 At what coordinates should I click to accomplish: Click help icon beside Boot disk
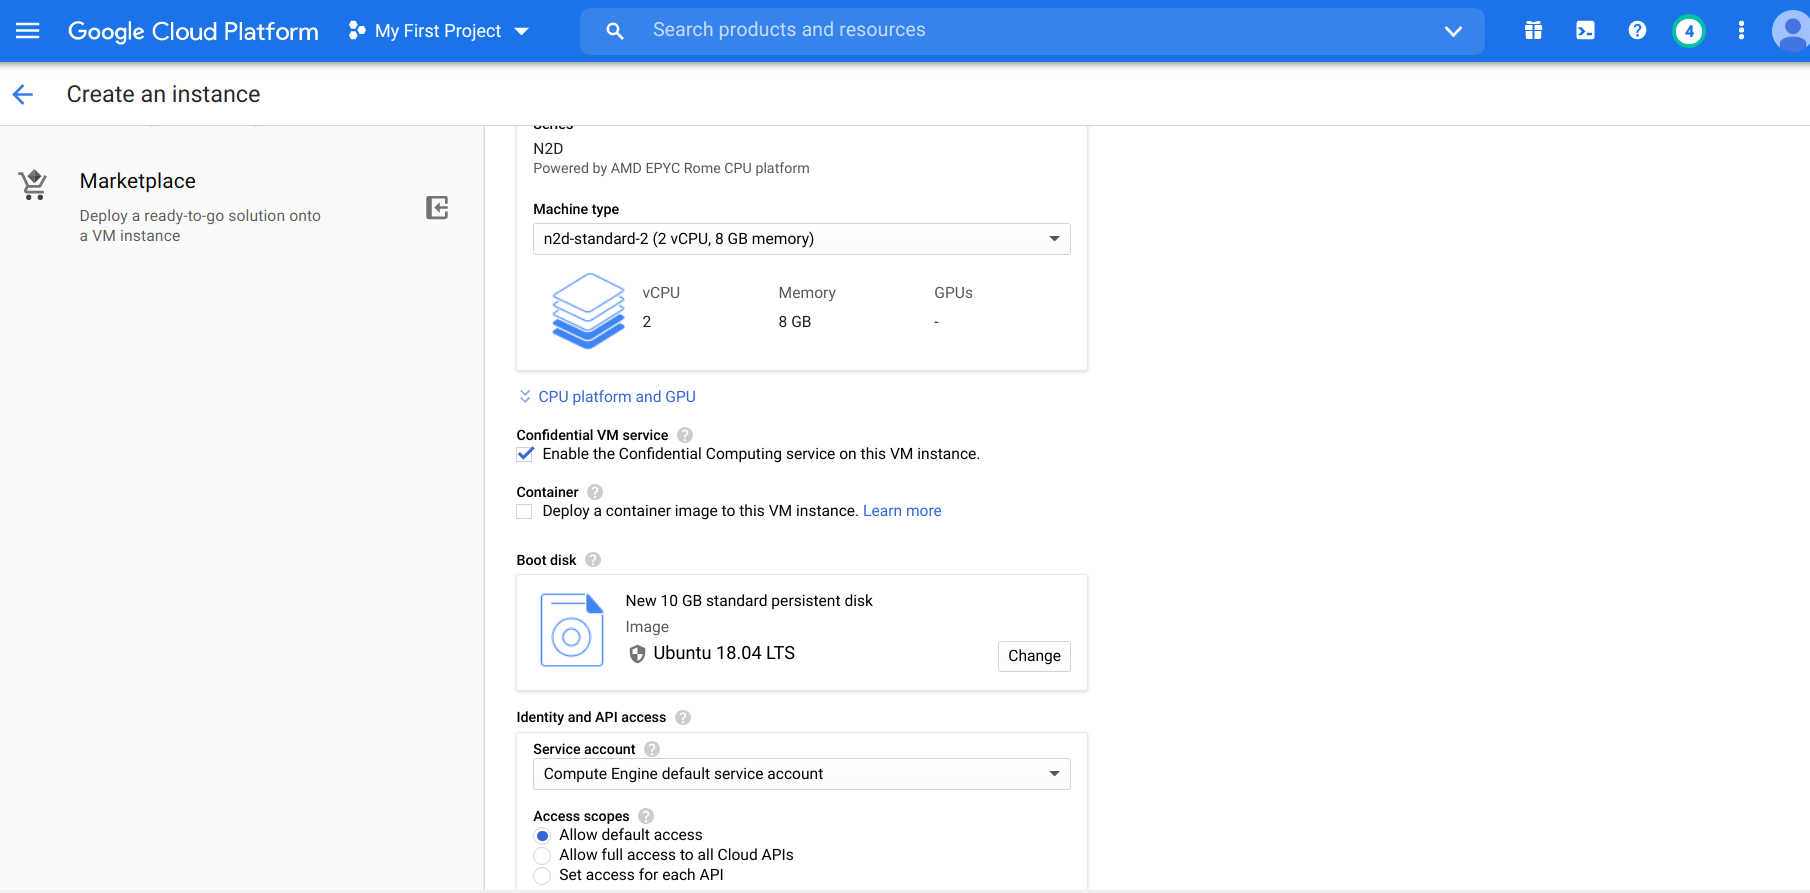pos(593,560)
